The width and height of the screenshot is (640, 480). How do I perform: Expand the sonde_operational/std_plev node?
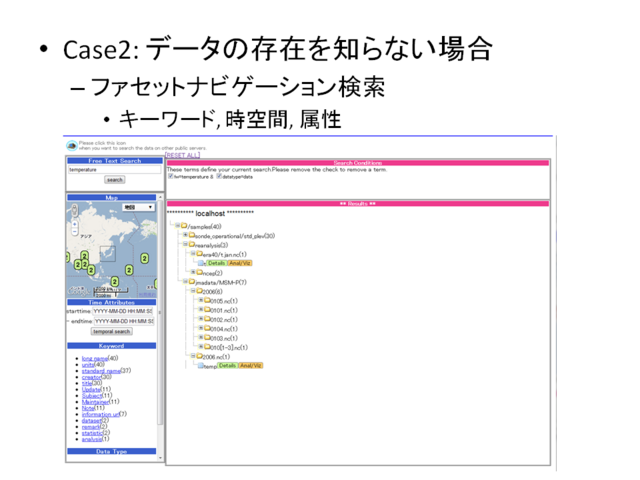click(x=186, y=235)
